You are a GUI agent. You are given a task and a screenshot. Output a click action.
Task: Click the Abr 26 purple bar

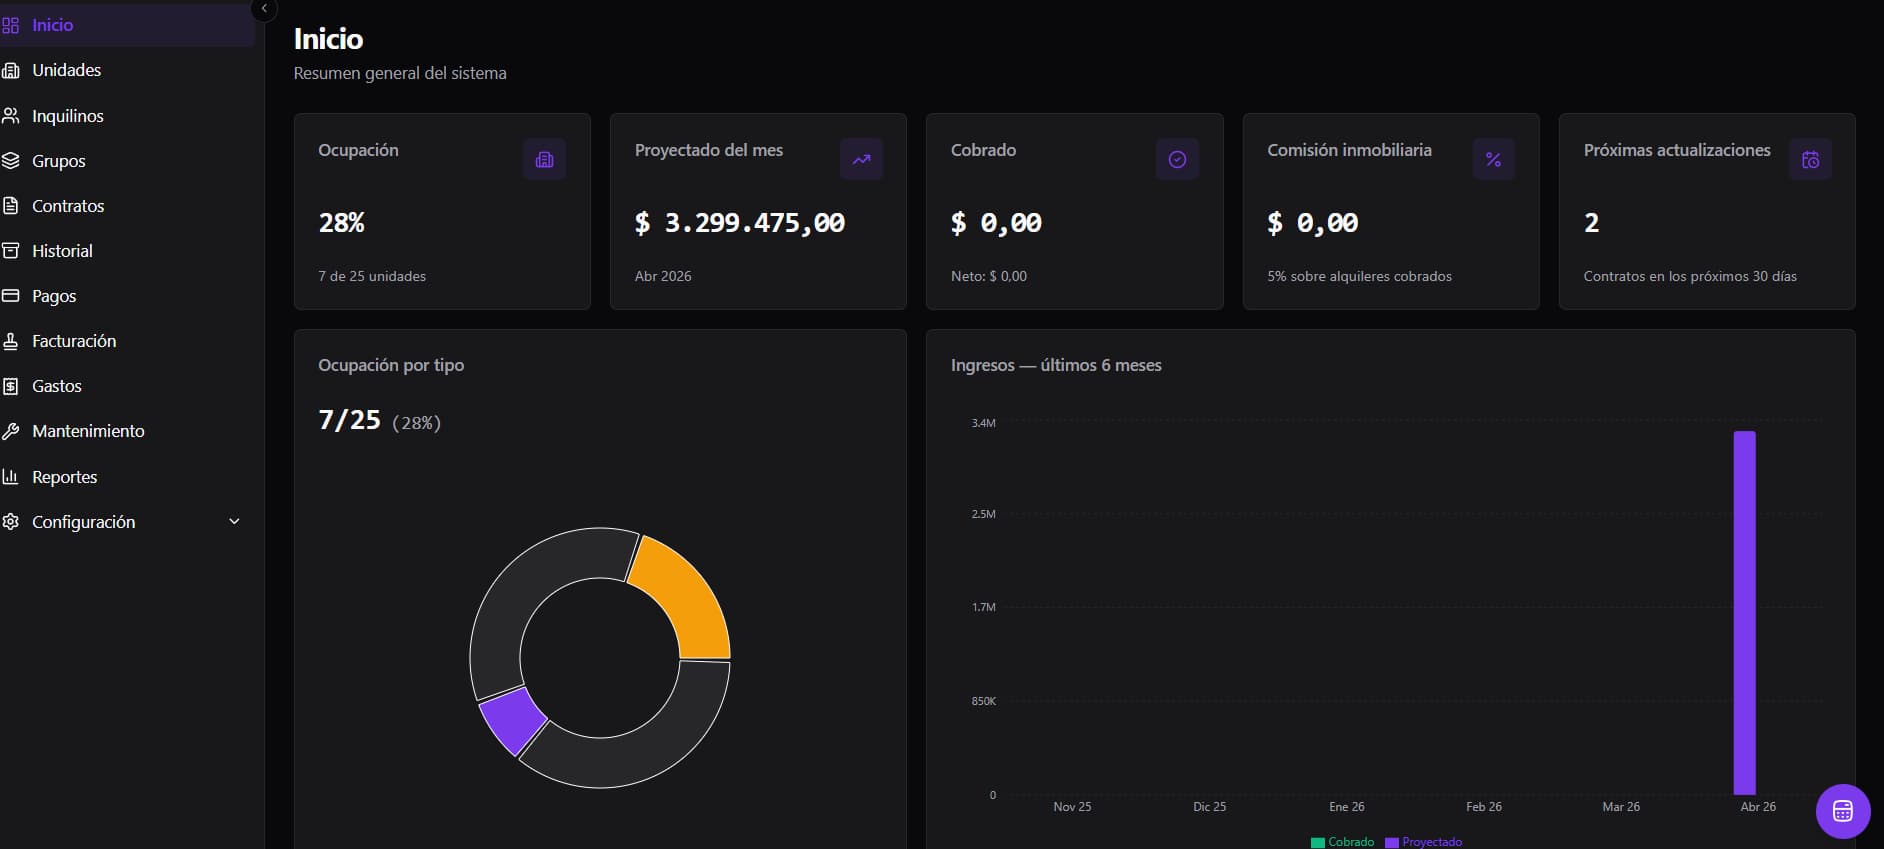point(1744,613)
